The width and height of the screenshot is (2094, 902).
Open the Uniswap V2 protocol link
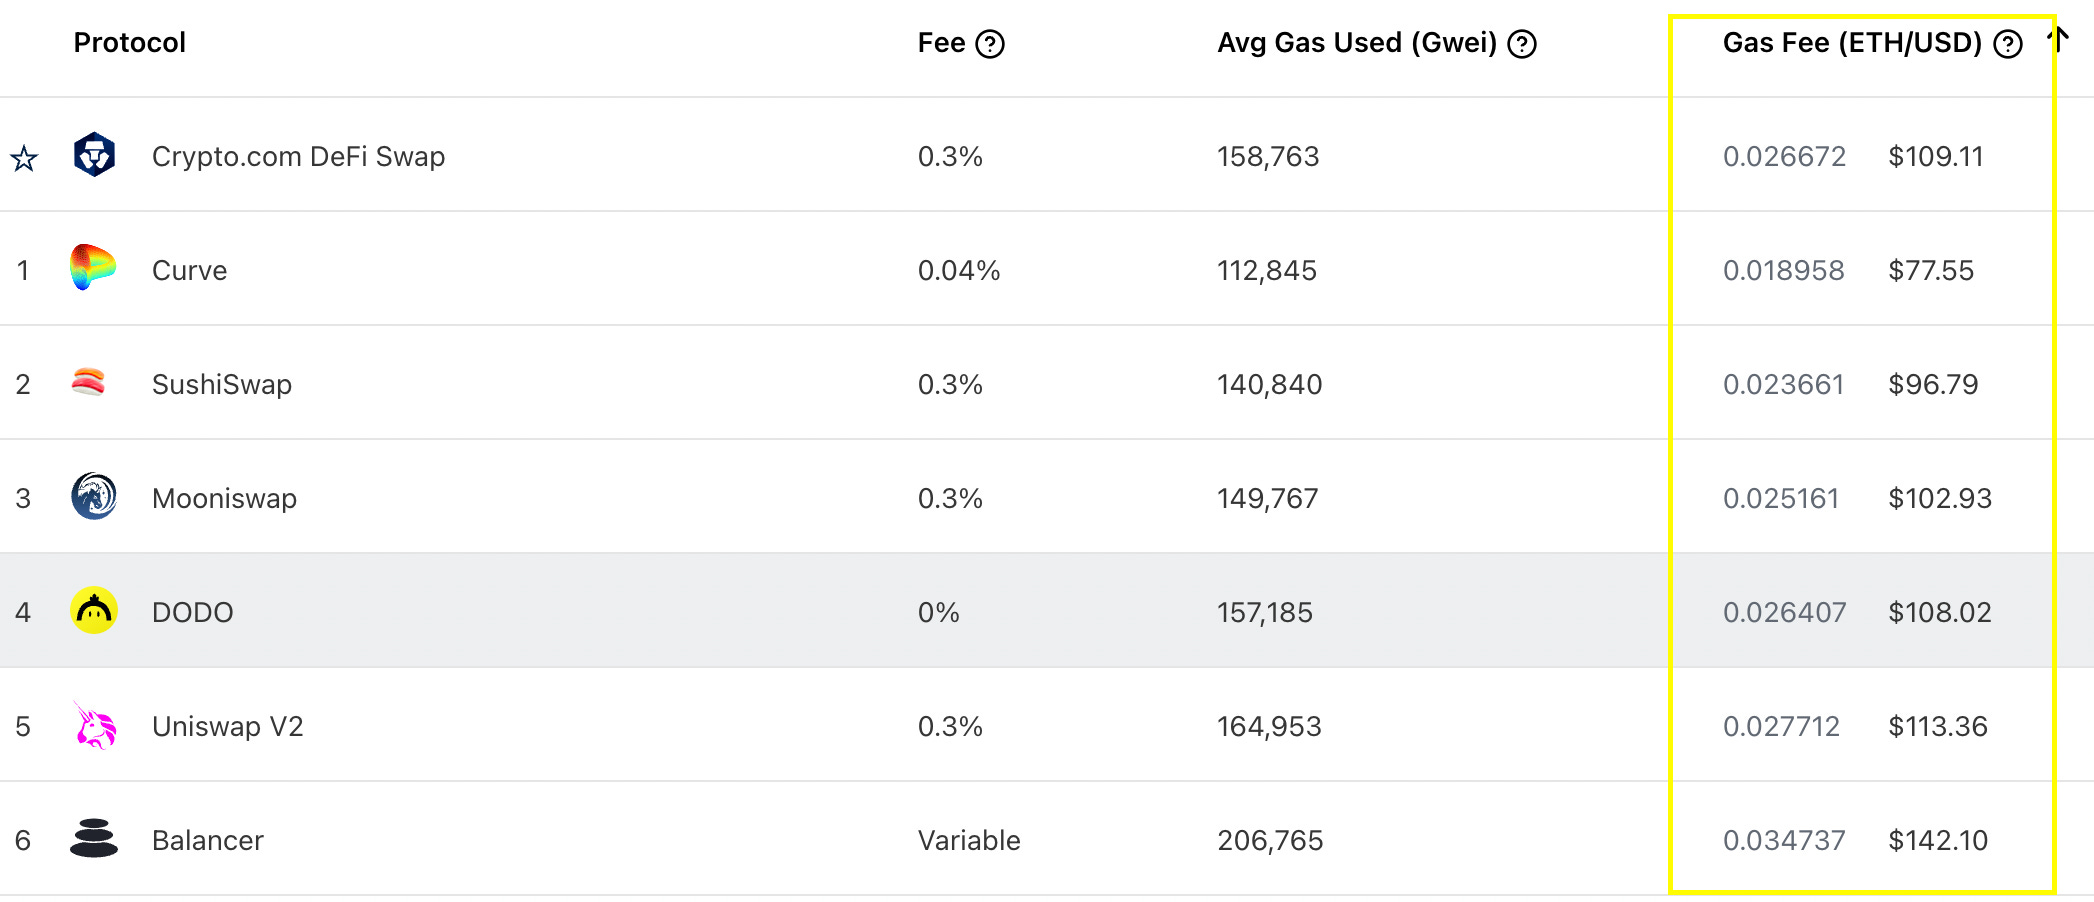(227, 726)
